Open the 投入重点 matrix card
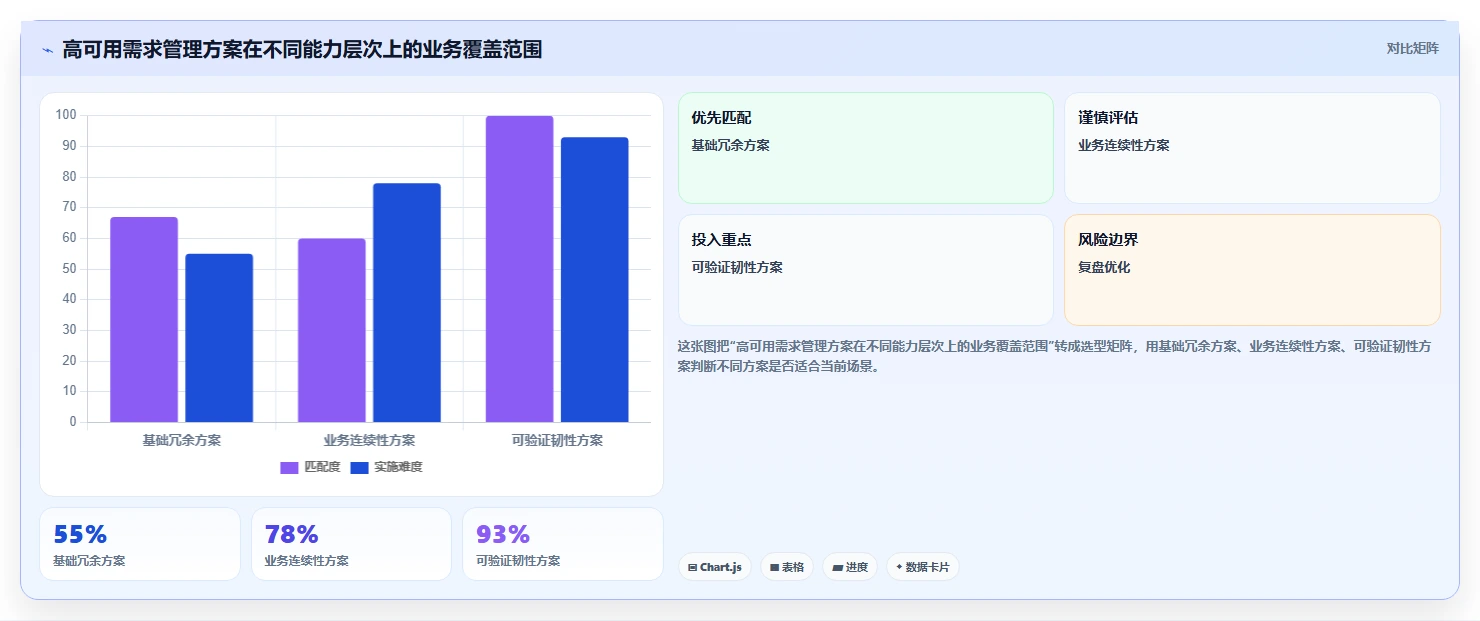The height and width of the screenshot is (621, 1480). tap(866, 270)
